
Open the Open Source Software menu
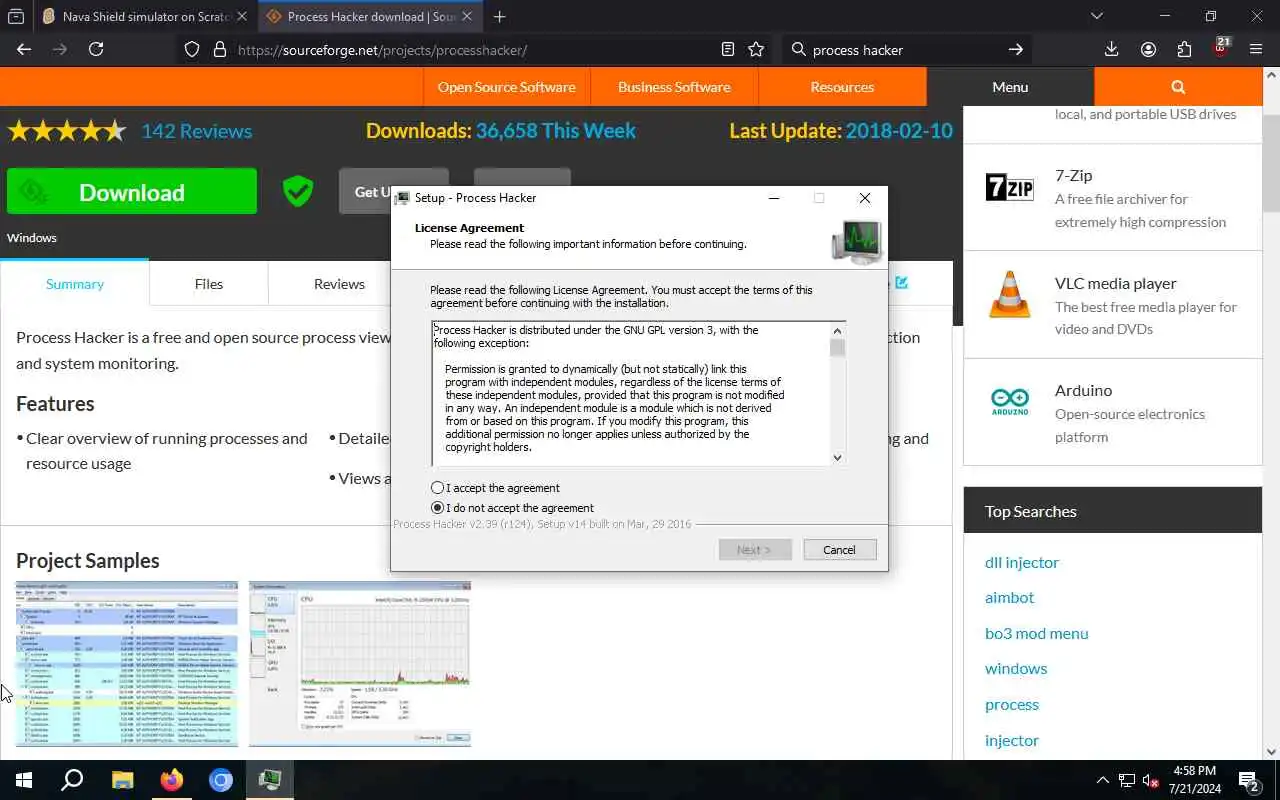point(506,87)
